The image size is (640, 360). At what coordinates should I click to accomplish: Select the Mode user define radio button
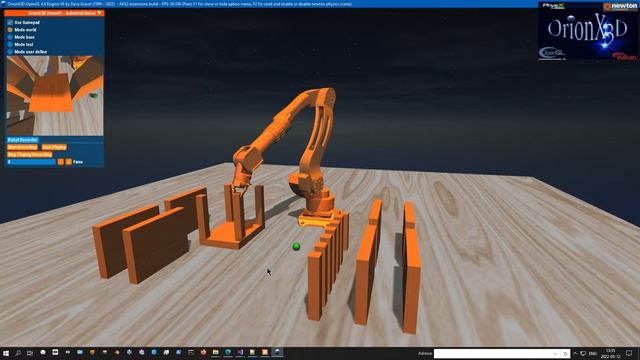click(10, 52)
